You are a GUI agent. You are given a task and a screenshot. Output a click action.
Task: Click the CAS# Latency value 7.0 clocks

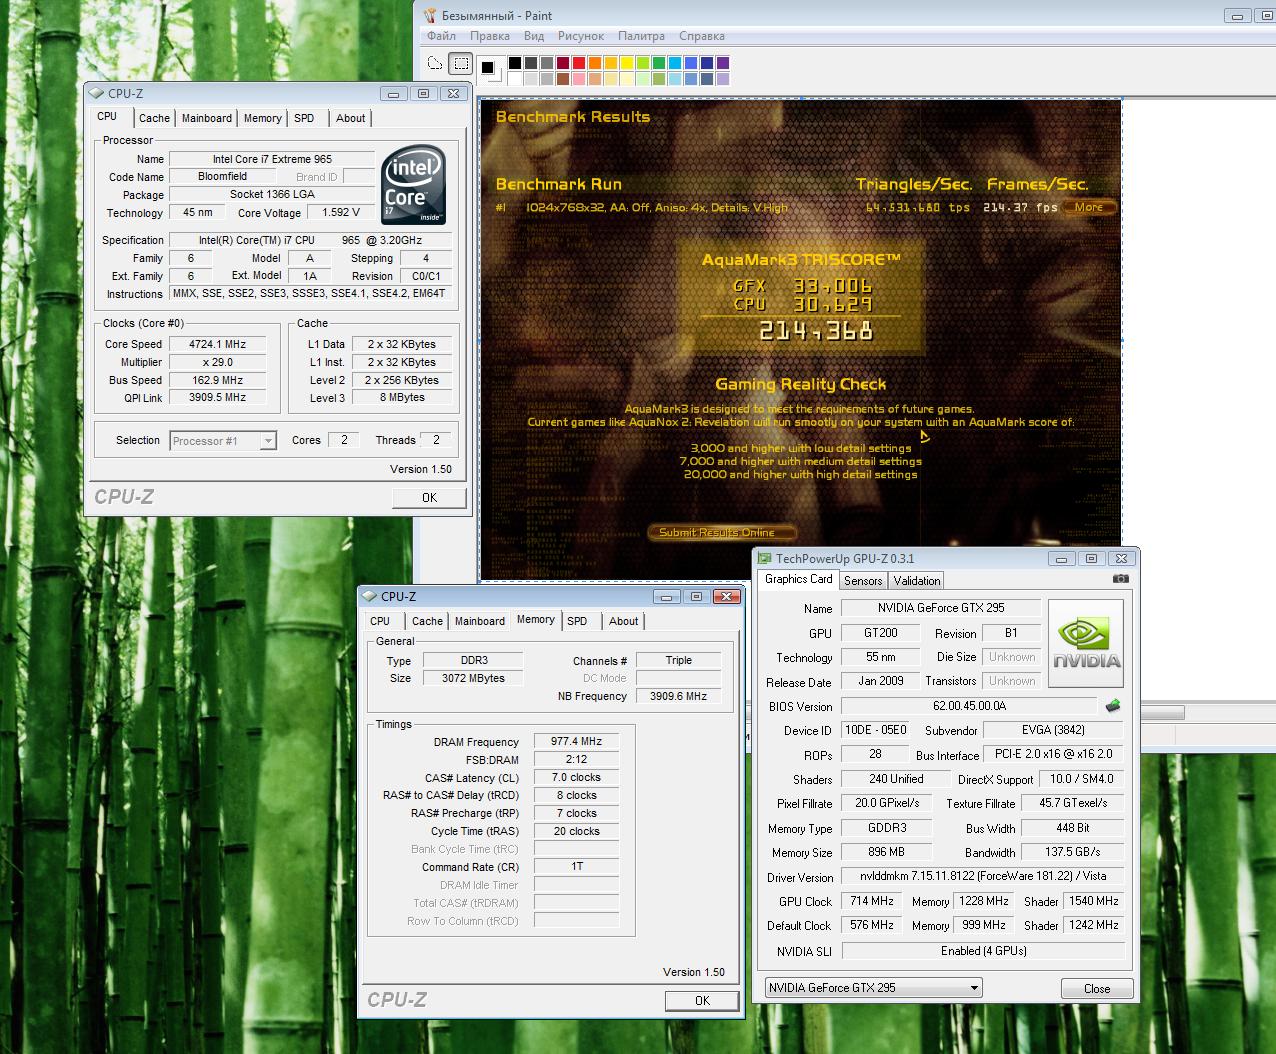(576, 778)
